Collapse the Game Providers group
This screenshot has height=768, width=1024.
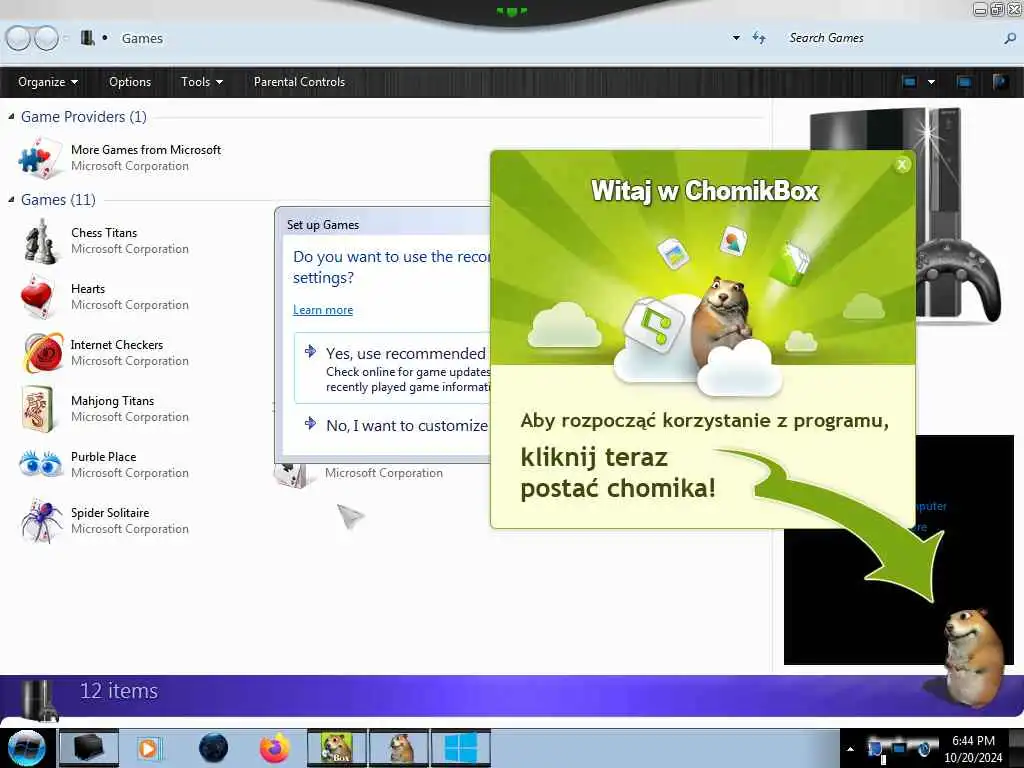pyautogui.click(x=11, y=117)
